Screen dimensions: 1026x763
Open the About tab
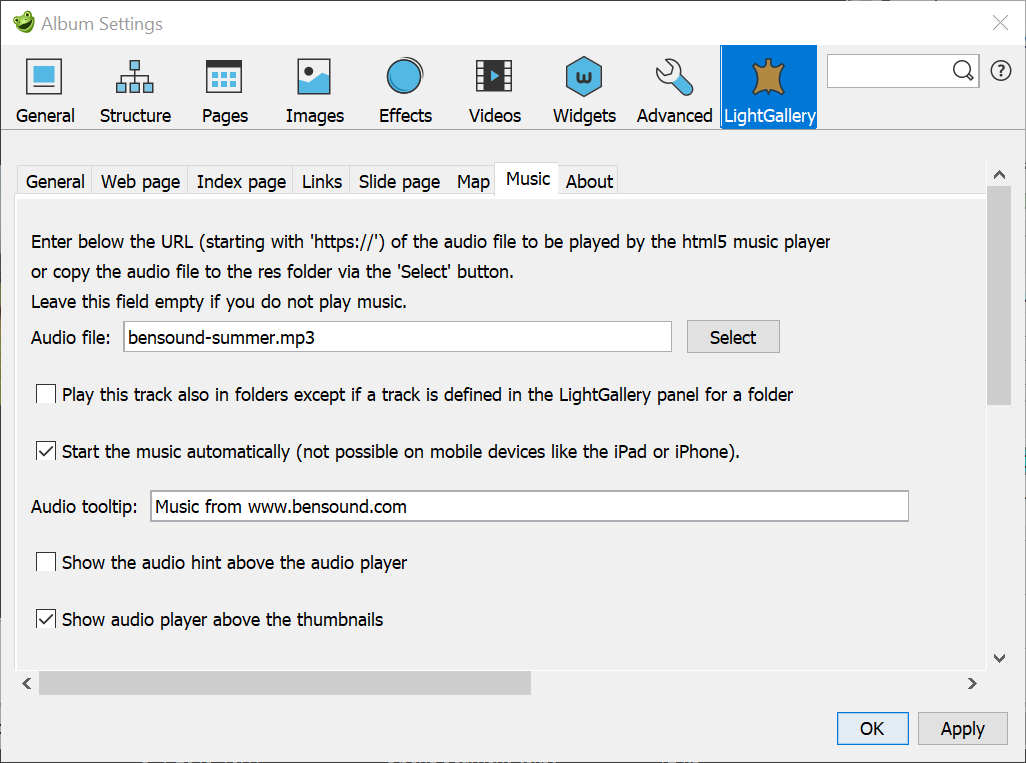[588, 181]
